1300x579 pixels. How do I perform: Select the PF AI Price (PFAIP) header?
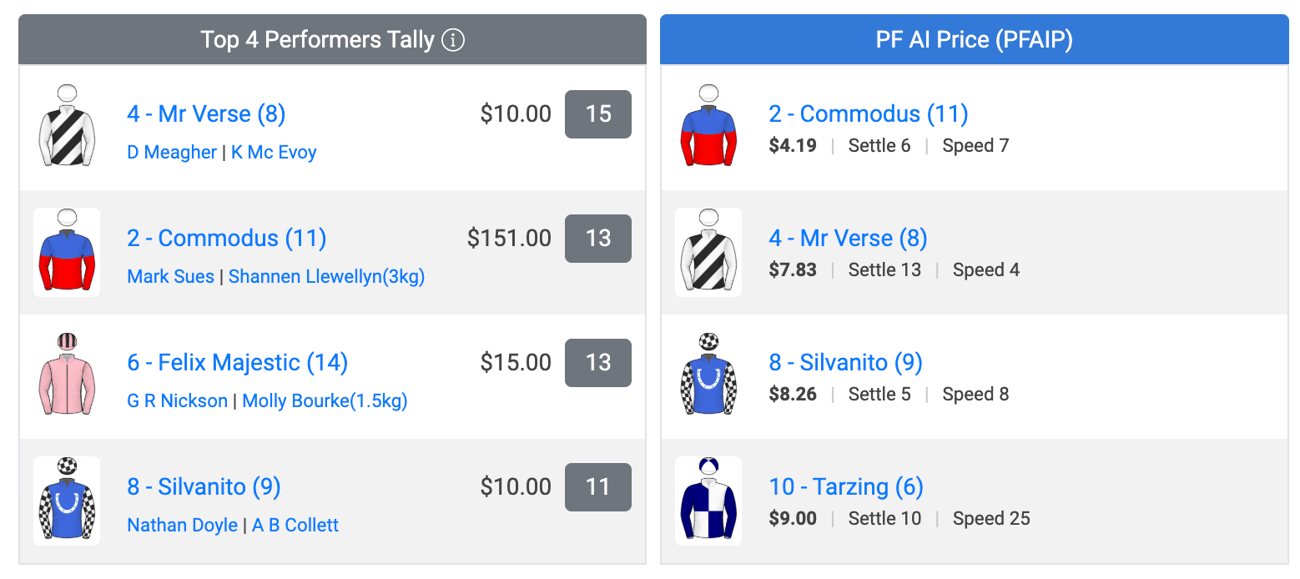[x=974, y=40]
